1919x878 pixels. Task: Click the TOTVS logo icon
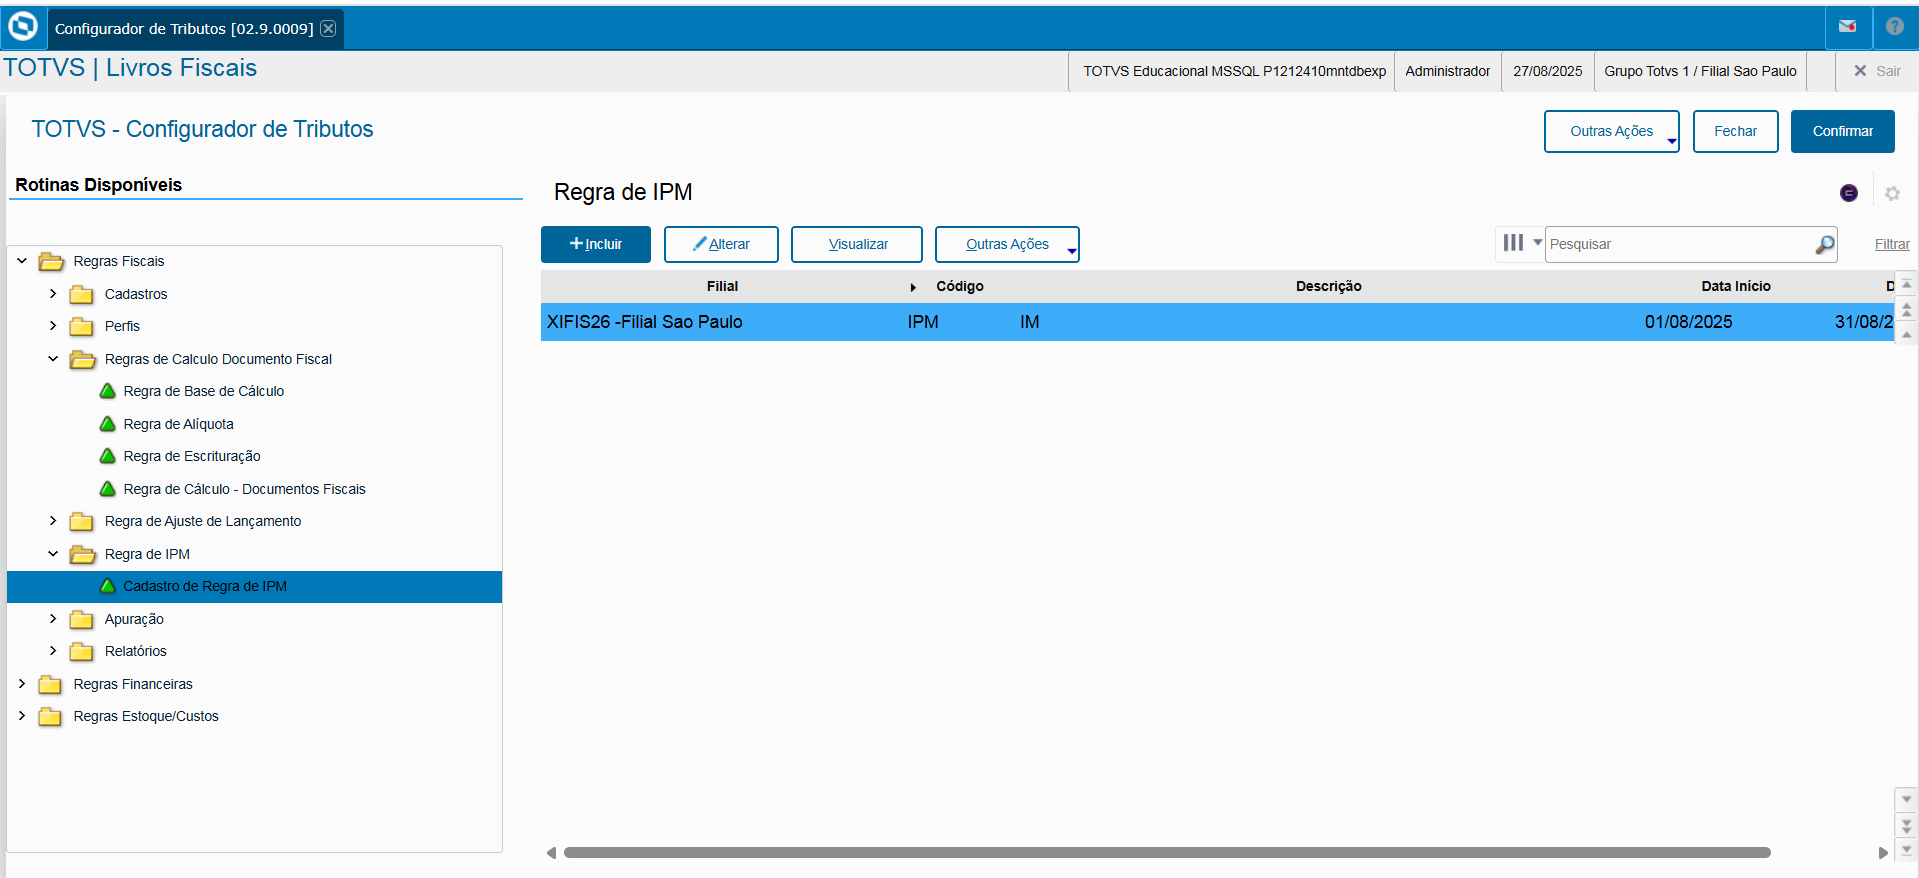click(22, 27)
